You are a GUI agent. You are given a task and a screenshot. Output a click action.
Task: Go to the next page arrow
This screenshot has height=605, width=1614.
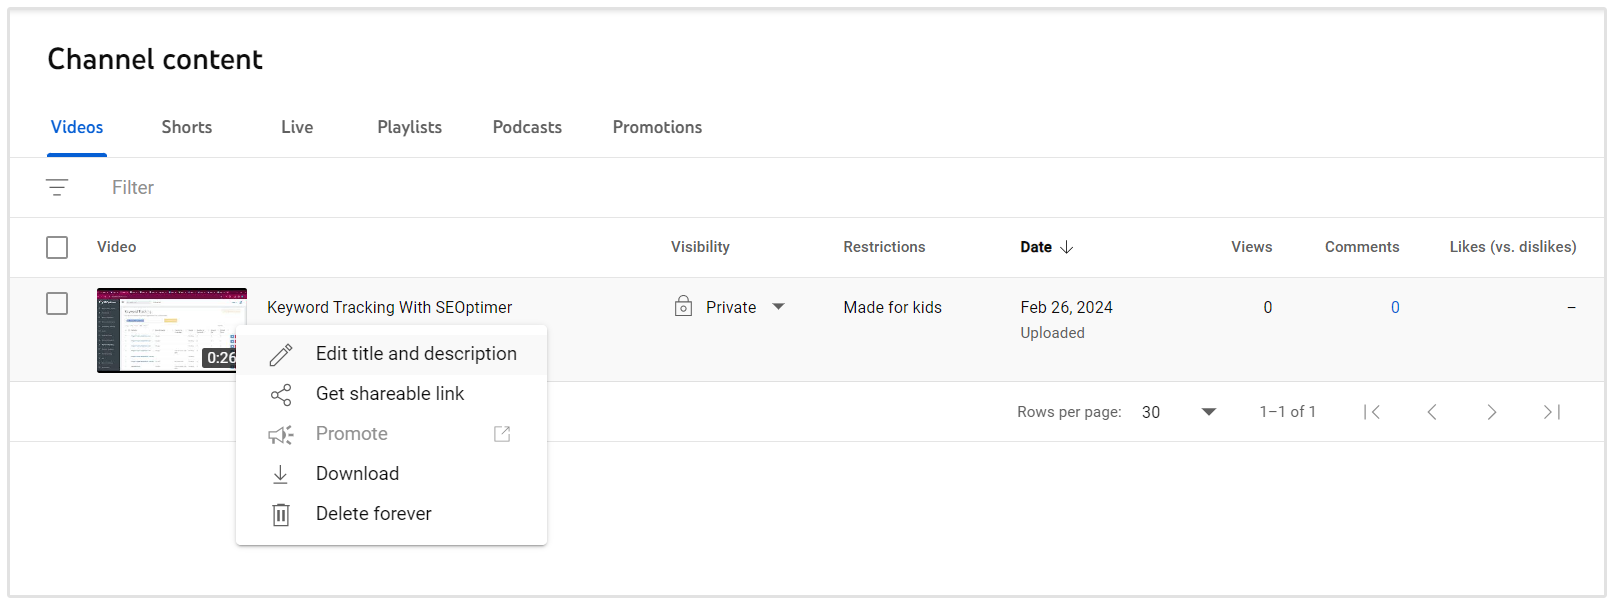[x=1491, y=412]
